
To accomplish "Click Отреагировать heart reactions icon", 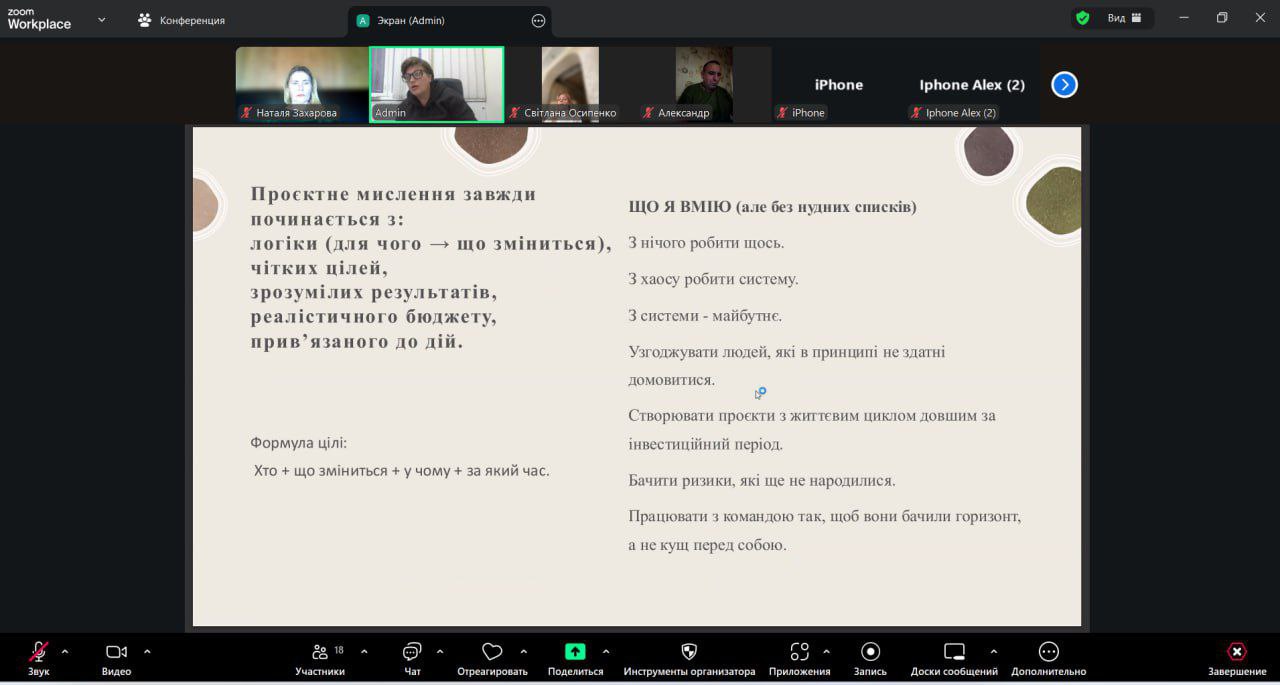I will pyautogui.click(x=492, y=653).
